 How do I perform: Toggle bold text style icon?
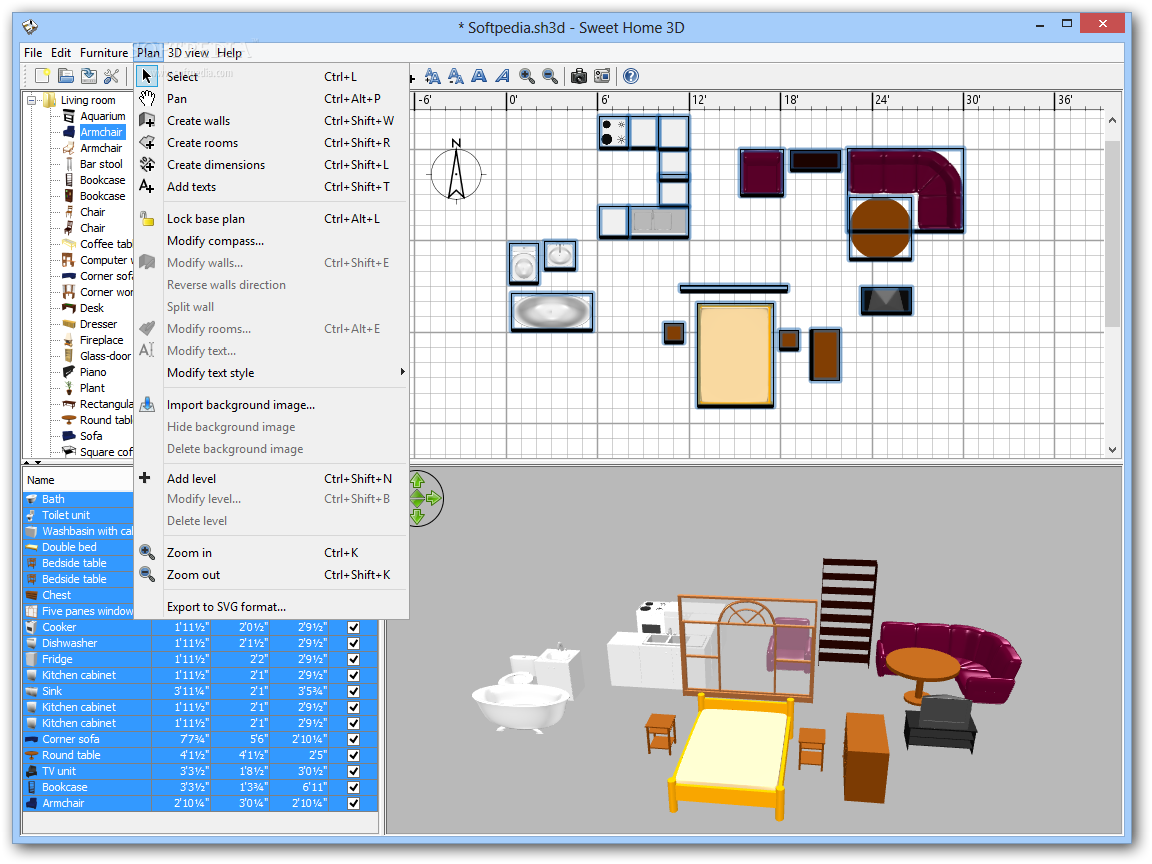(479, 76)
